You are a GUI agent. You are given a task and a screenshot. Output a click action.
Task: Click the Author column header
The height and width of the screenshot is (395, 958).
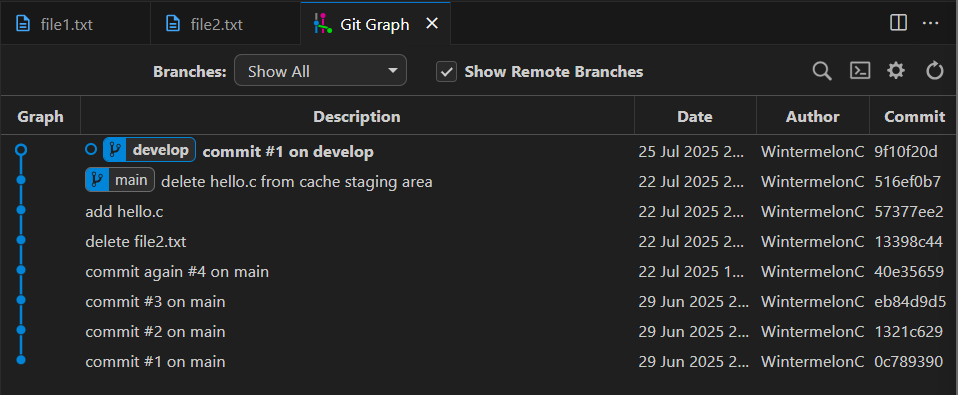(813, 116)
